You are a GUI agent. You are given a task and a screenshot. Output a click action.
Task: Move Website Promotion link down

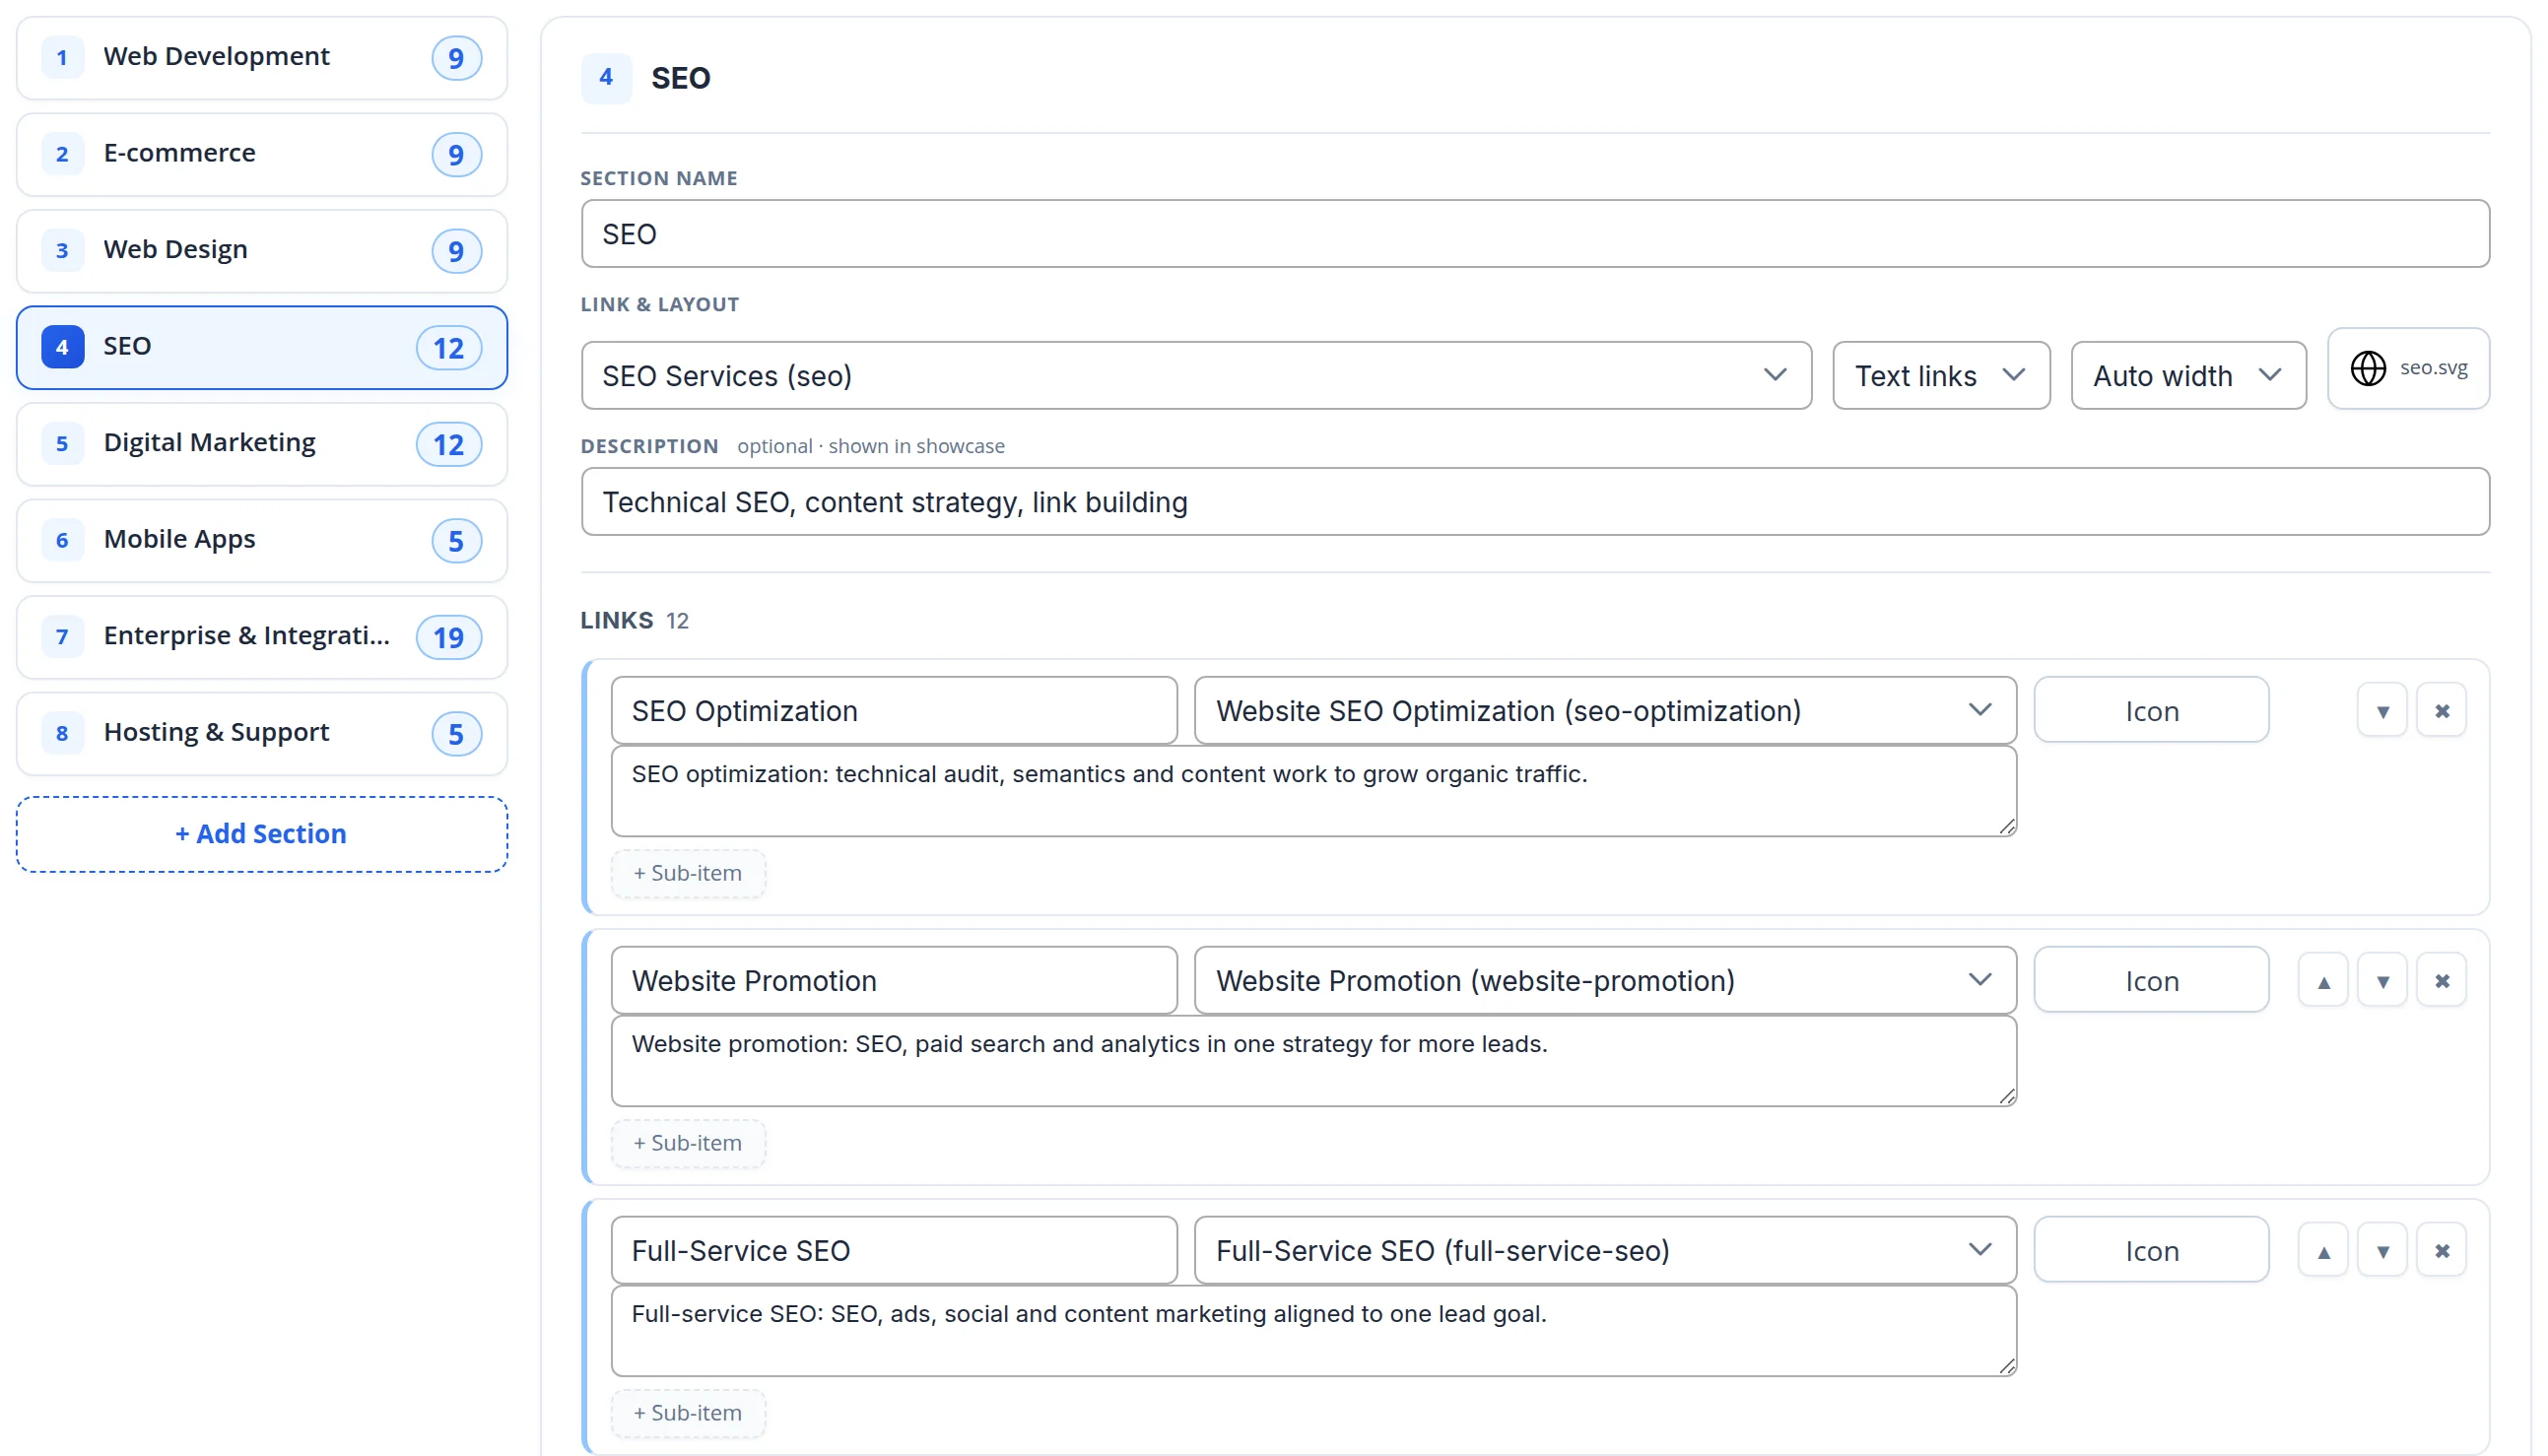[2382, 981]
